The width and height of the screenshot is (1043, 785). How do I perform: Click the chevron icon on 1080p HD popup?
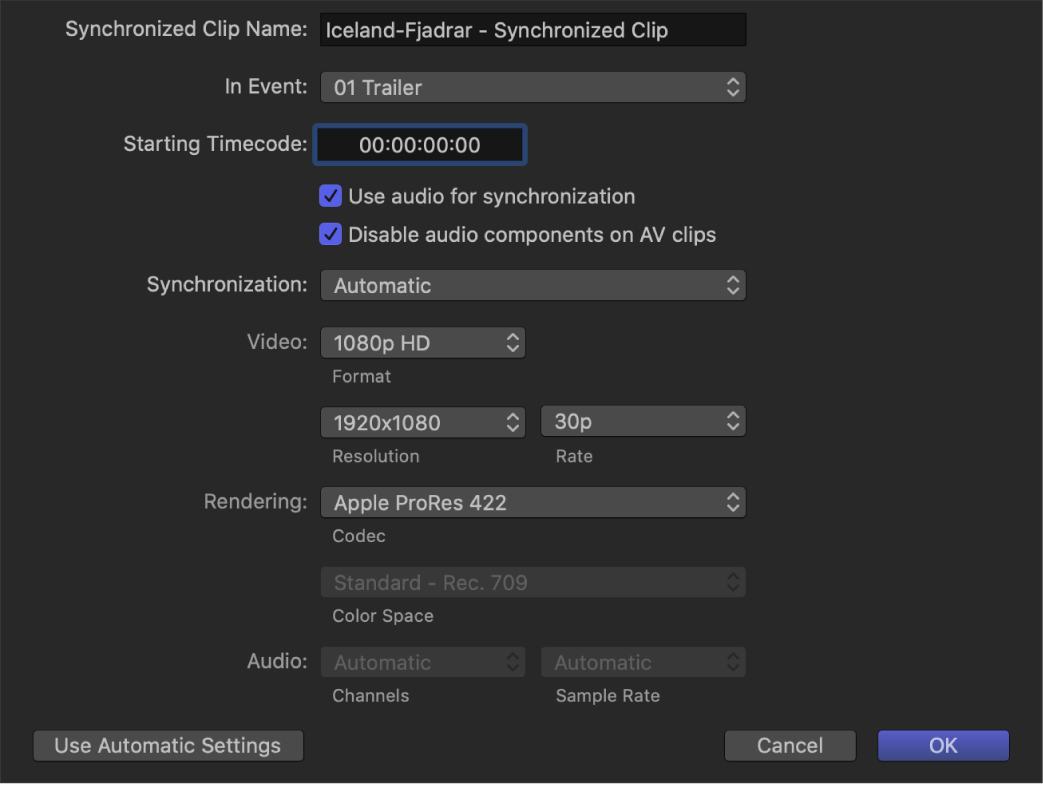pos(511,342)
